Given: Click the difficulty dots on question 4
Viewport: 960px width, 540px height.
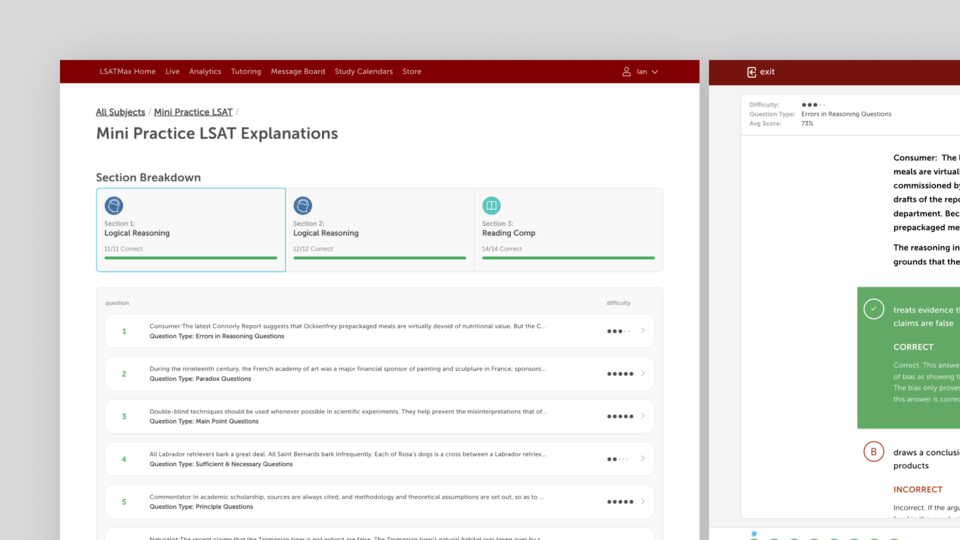Looking at the screenshot, I should coord(617,459).
